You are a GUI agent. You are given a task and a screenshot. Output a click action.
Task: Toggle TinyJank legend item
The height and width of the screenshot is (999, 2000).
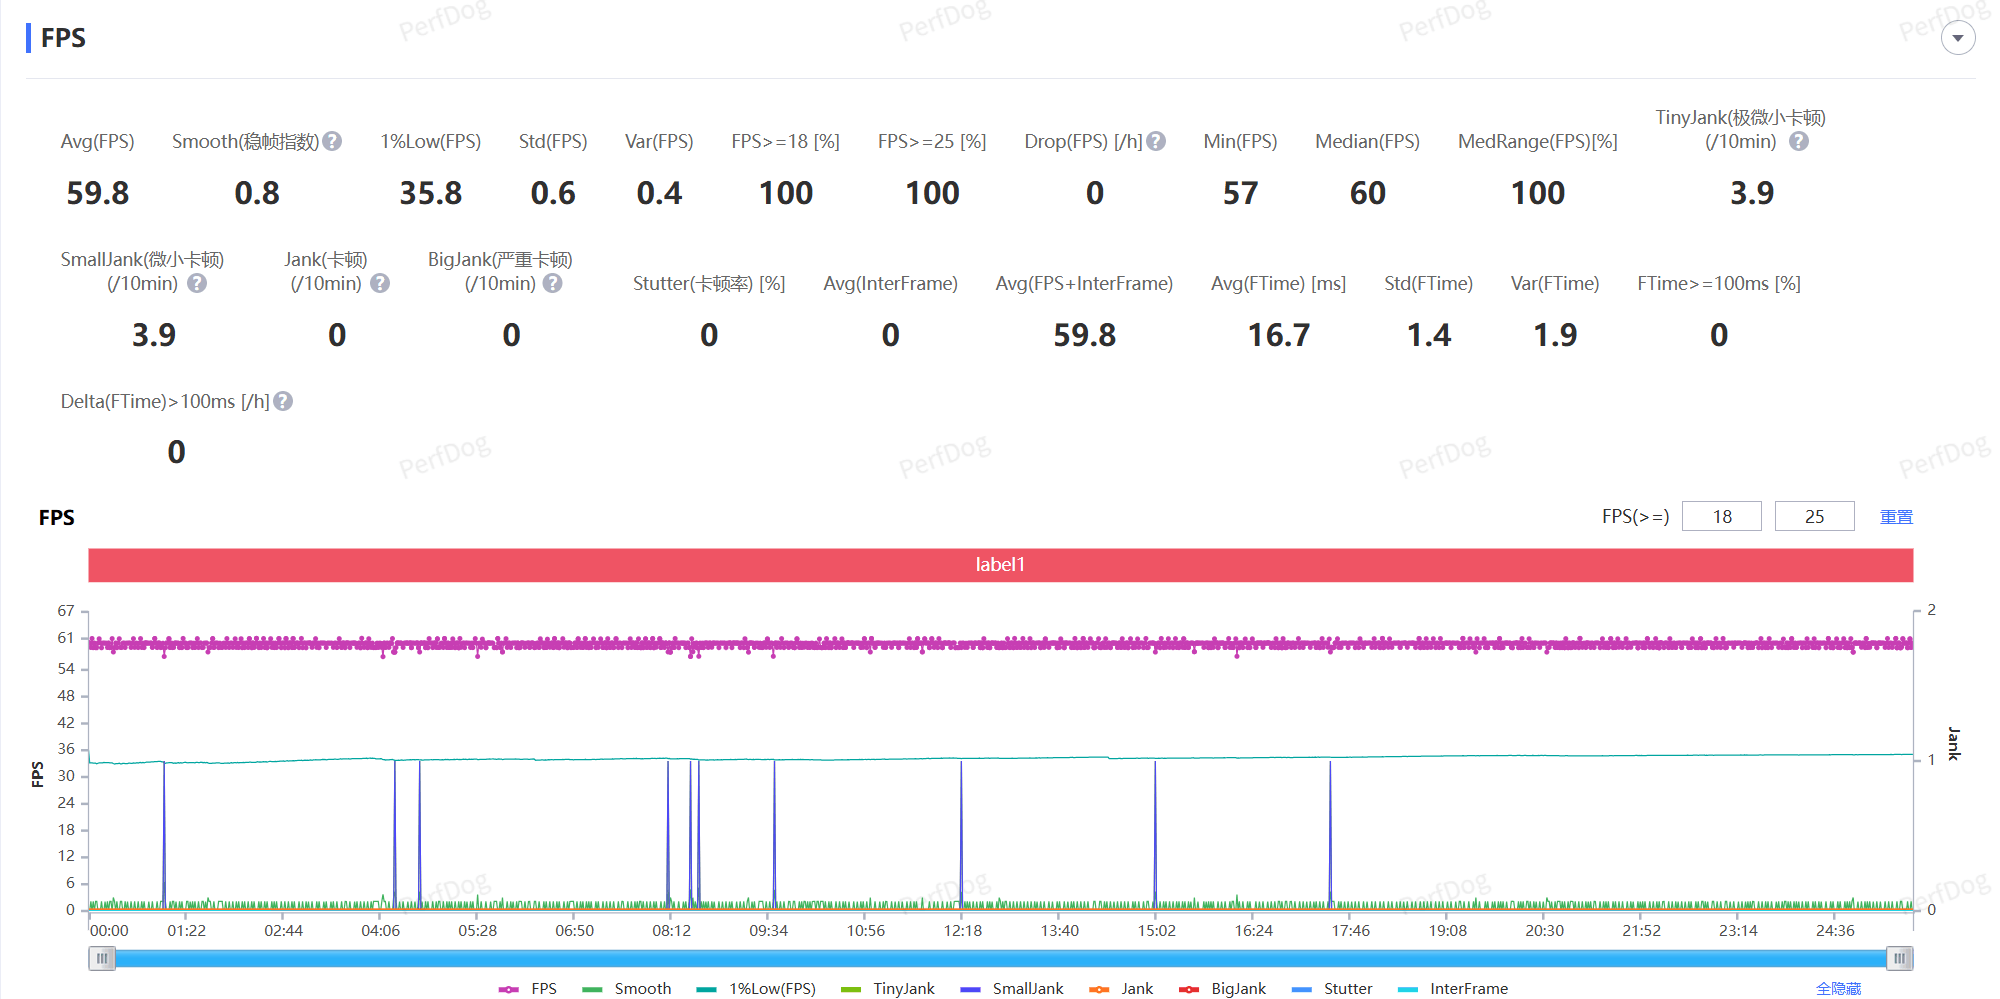[889, 989]
